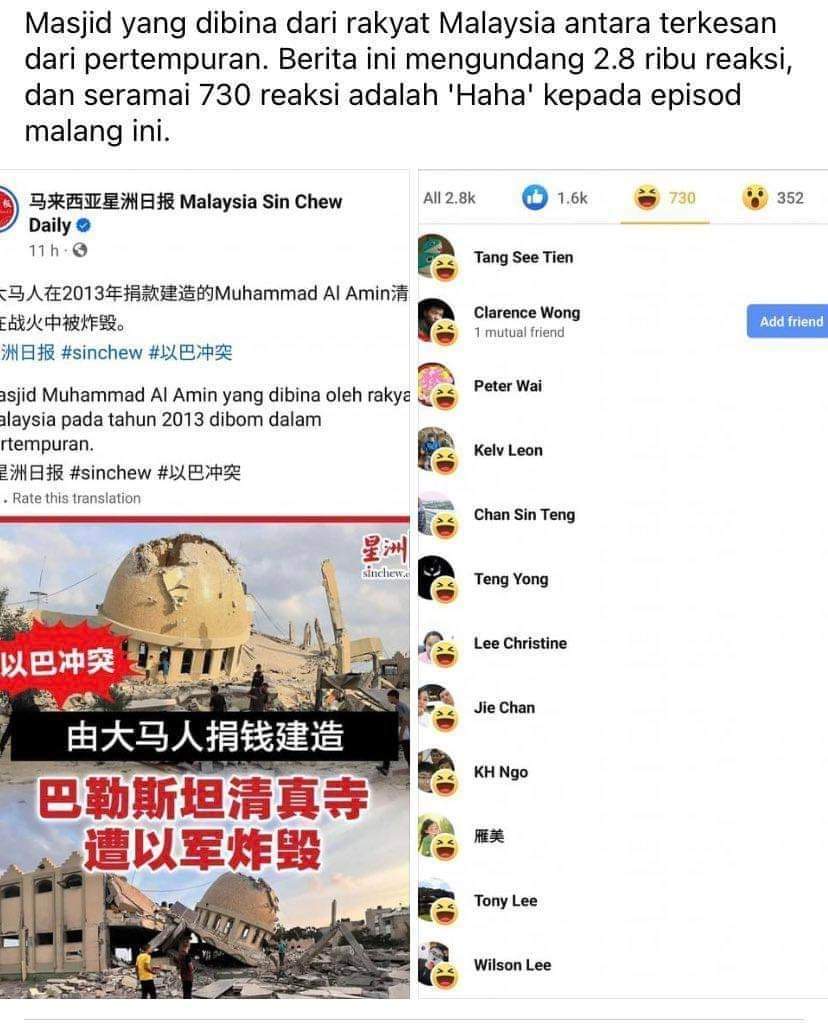The height and width of the screenshot is (1023, 828).
Task: Click the Rate this translation link
Action: pos(76,498)
